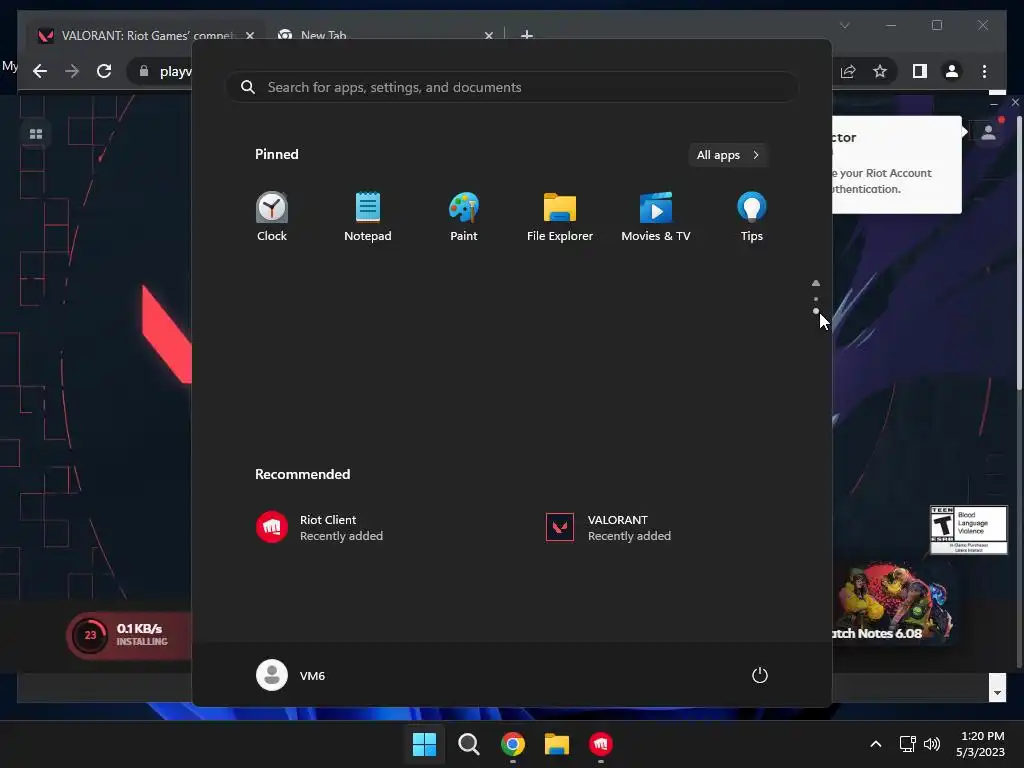
Task: Open File Explorer from Pinned section
Action: click(560, 217)
